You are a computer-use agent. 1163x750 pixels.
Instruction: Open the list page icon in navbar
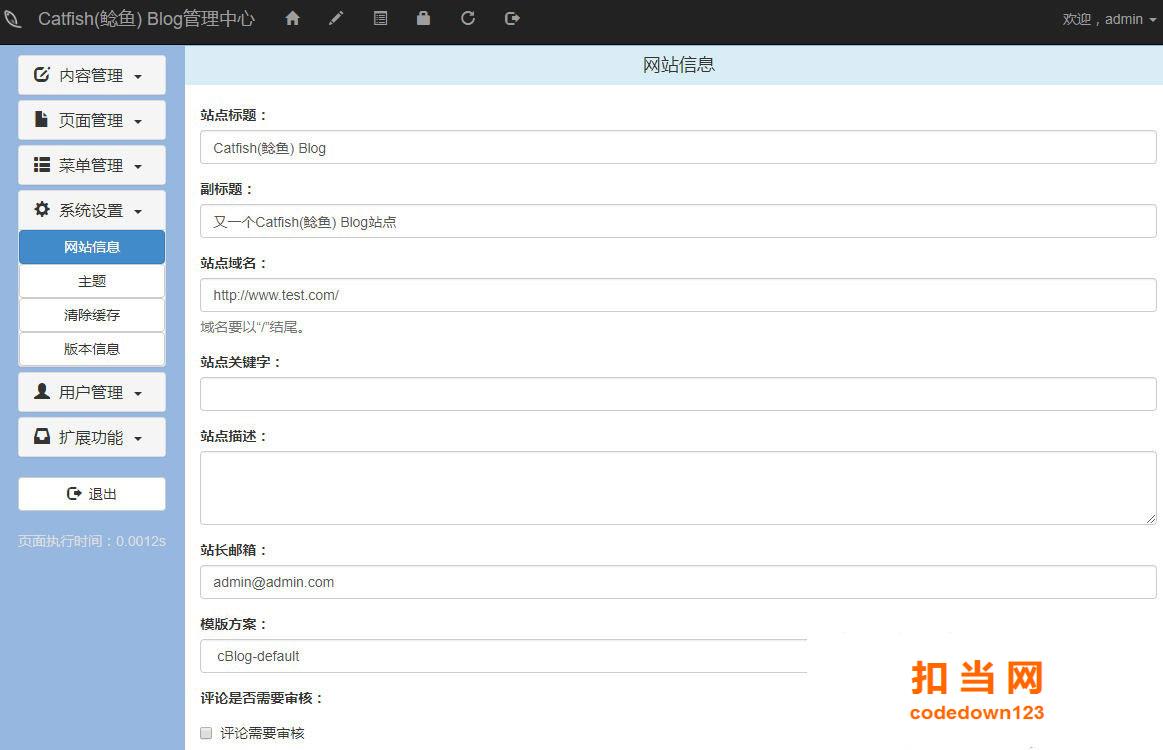point(380,19)
